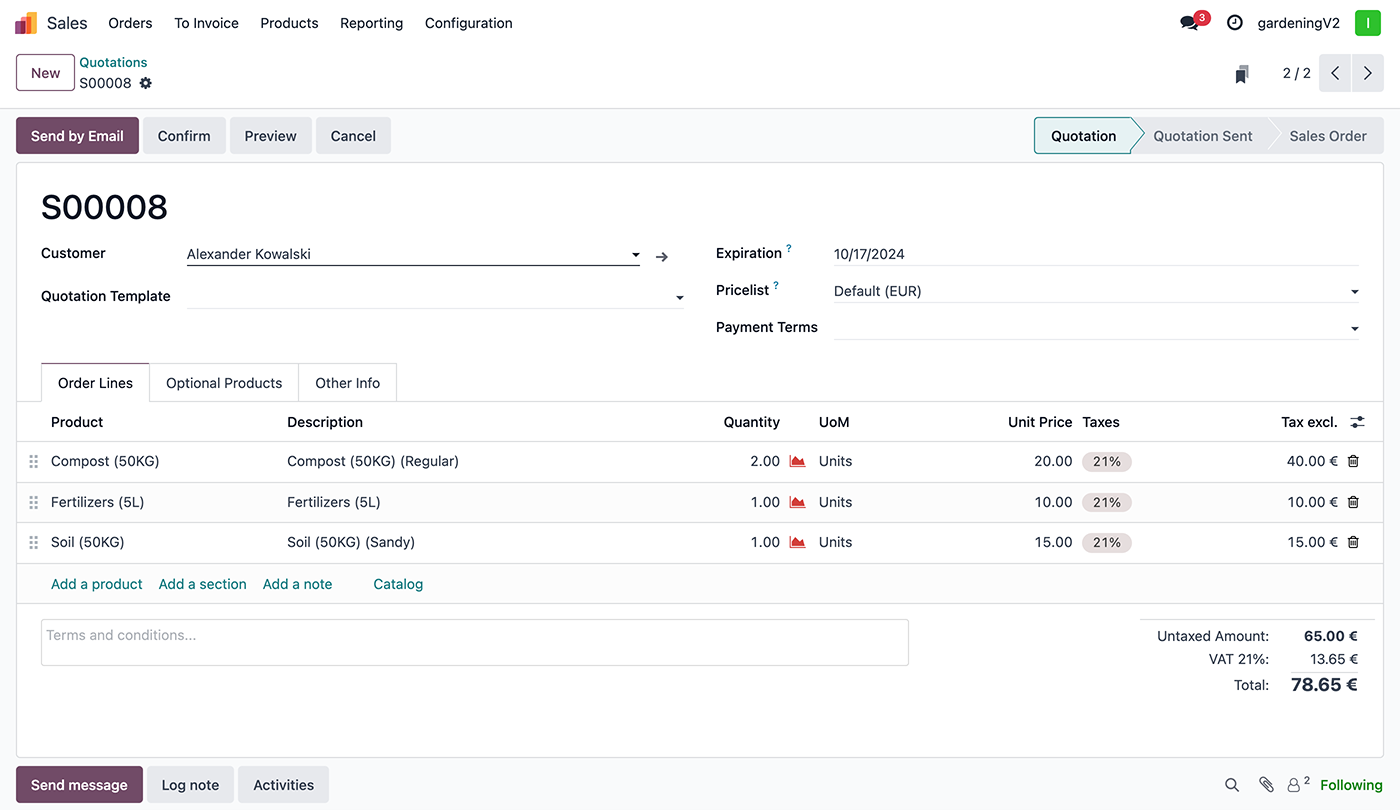The width and height of the screenshot is (1400, 810).
Task: Expand the Quotation Template dropdown
Action: tap(679, 298)
